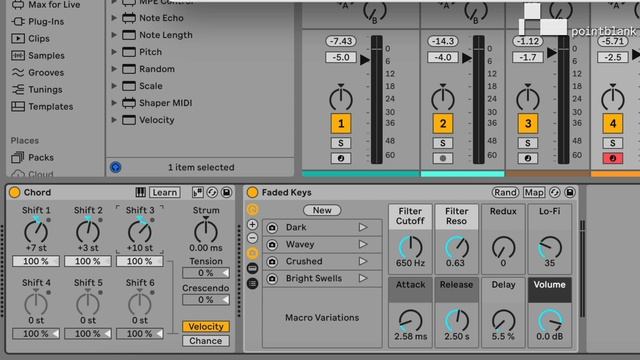This screenshot has width=640, height=360.
Task: Click the track 1 pan knob
Action: [x=341, y=98]
